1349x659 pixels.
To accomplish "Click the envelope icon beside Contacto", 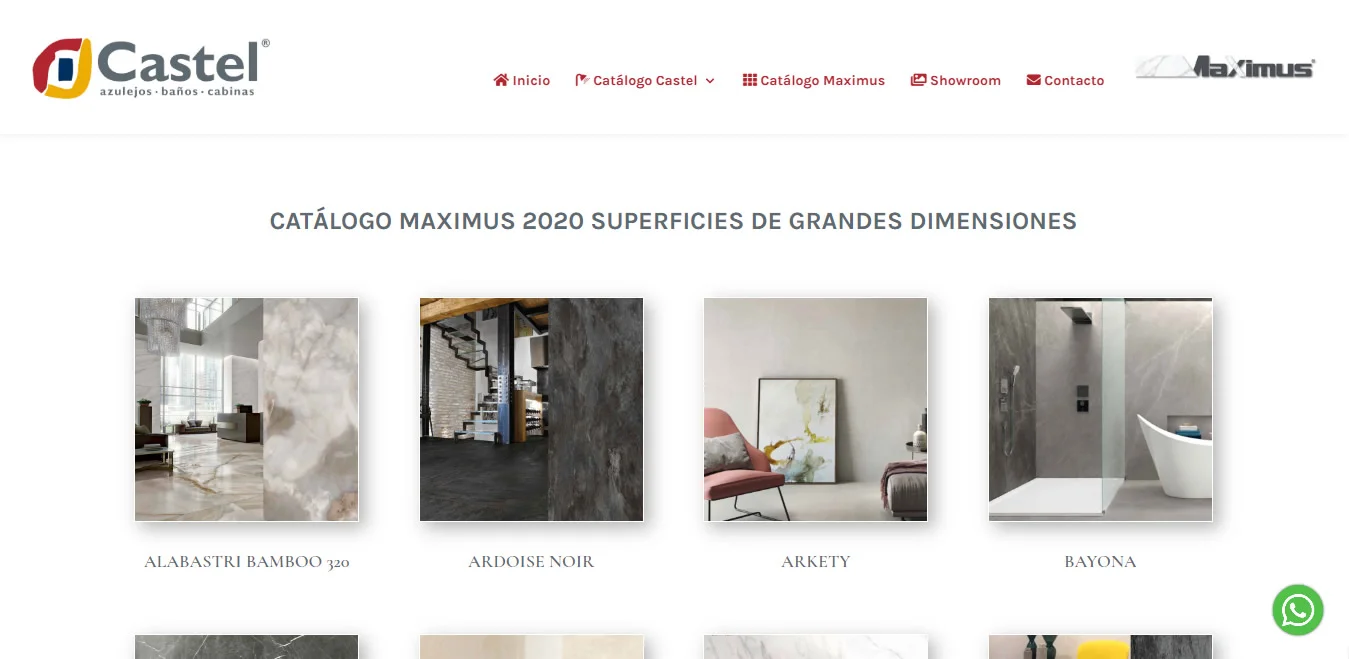I will pyautogui.click(x=1034, y=80).
